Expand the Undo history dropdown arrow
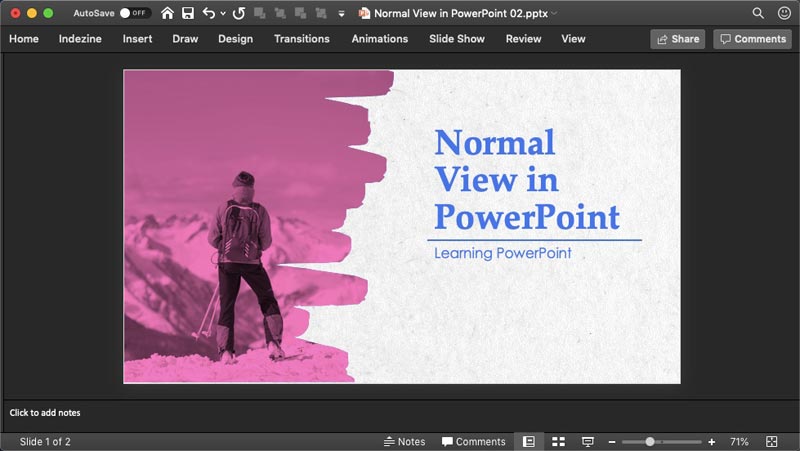Viewport: 800px width, 451px height. [222, 14]
